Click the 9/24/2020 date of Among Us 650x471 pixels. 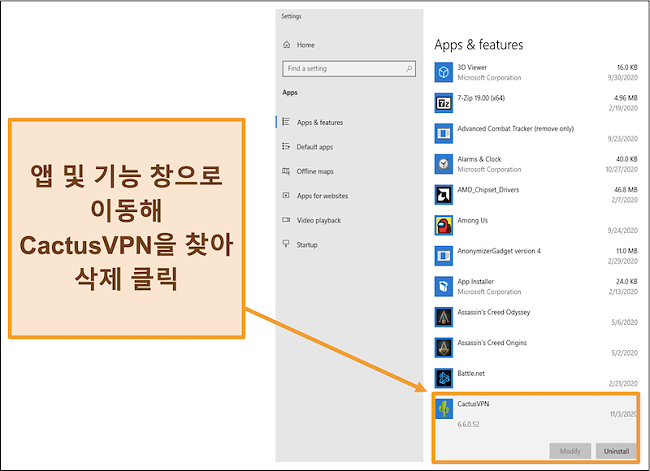pyautogui.click(x=623, y=231)
